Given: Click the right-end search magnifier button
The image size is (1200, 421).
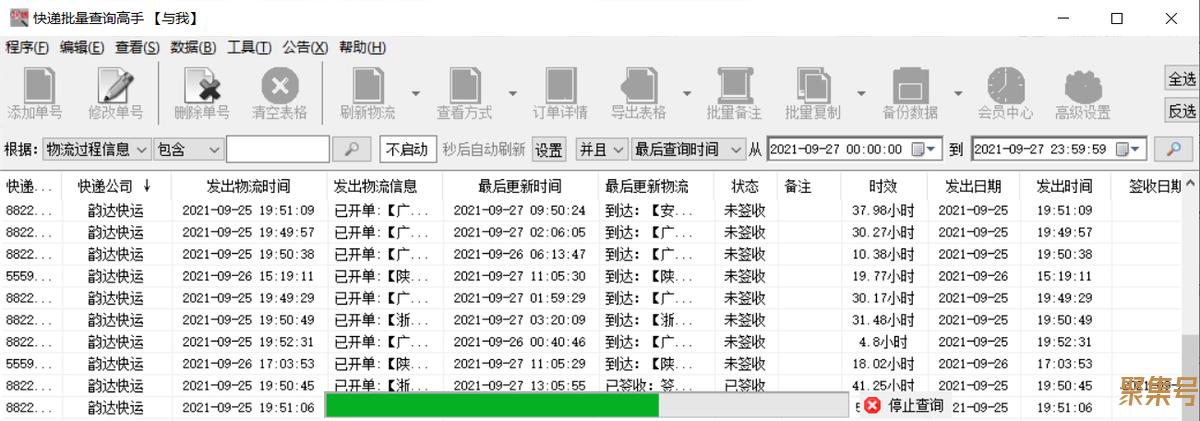Looking at the screenshot, I should (x=1174, y=149).
